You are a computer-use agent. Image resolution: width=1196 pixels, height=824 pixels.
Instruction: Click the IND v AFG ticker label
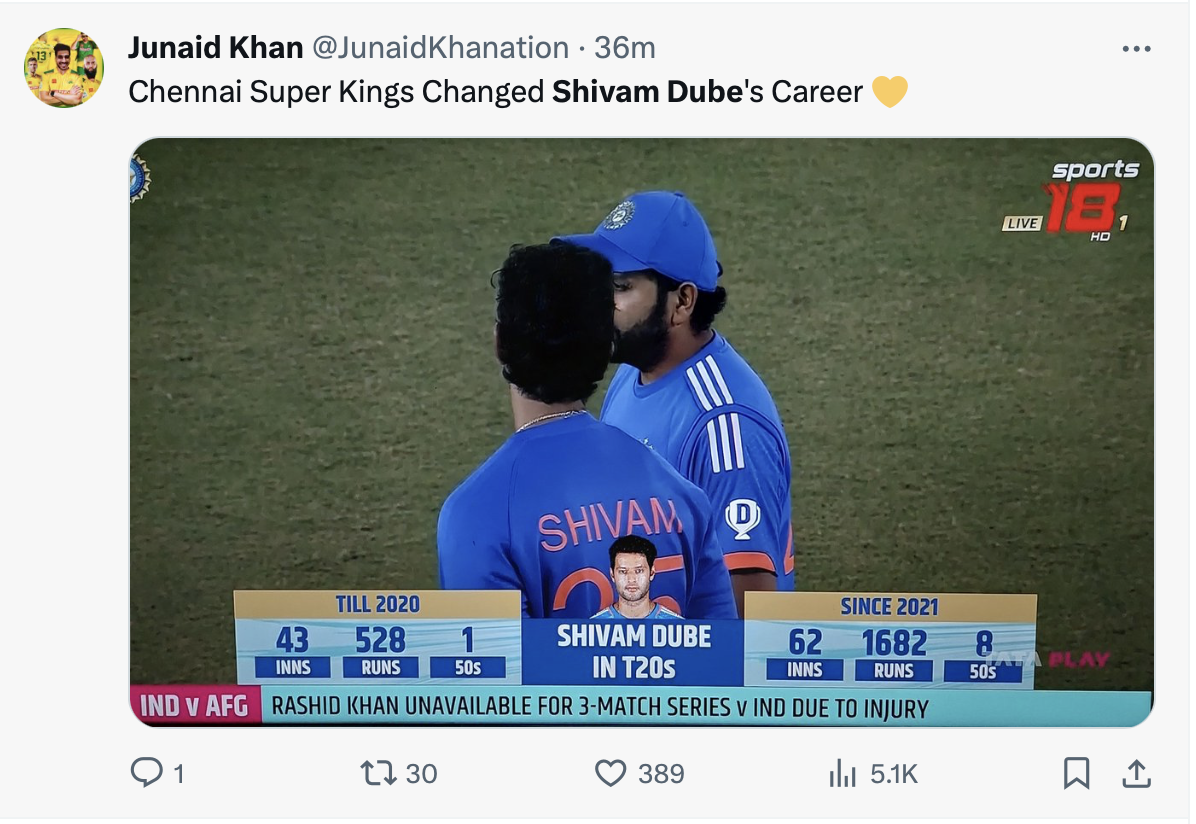(195, 707)
